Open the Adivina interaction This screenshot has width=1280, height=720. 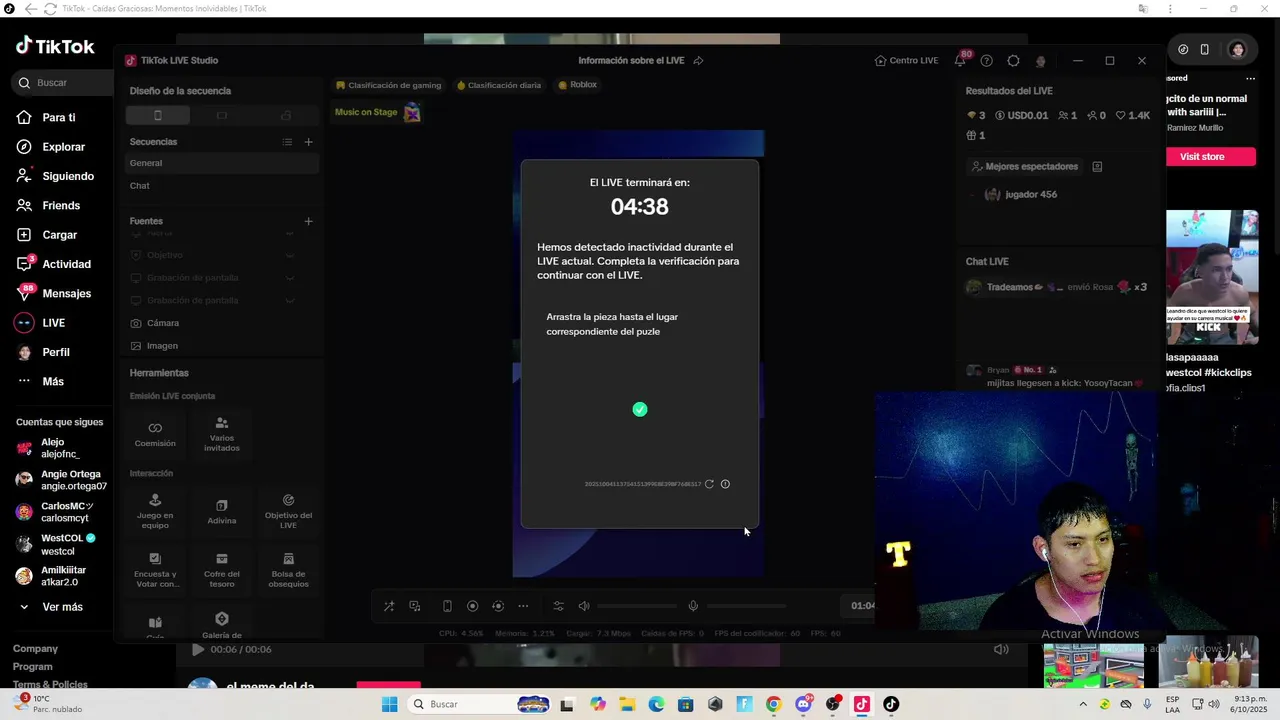(222, 511)
